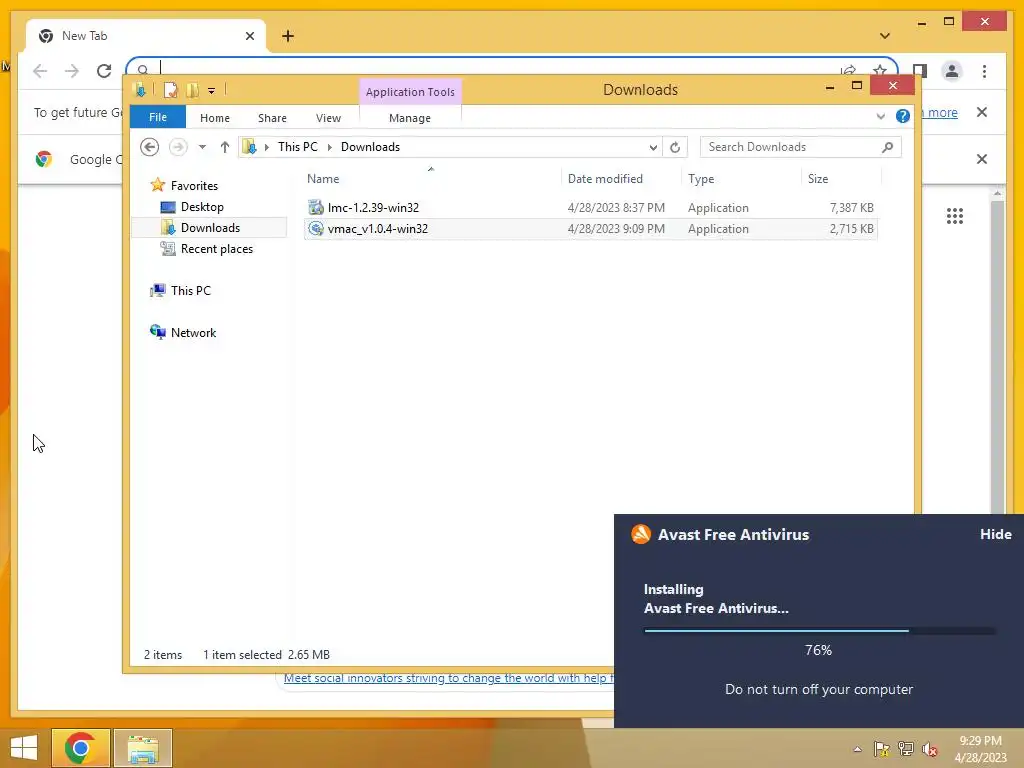Viewport: 1024px width, 768px height.
Task: Select Downloads in navigation pane
Action: 210,228
